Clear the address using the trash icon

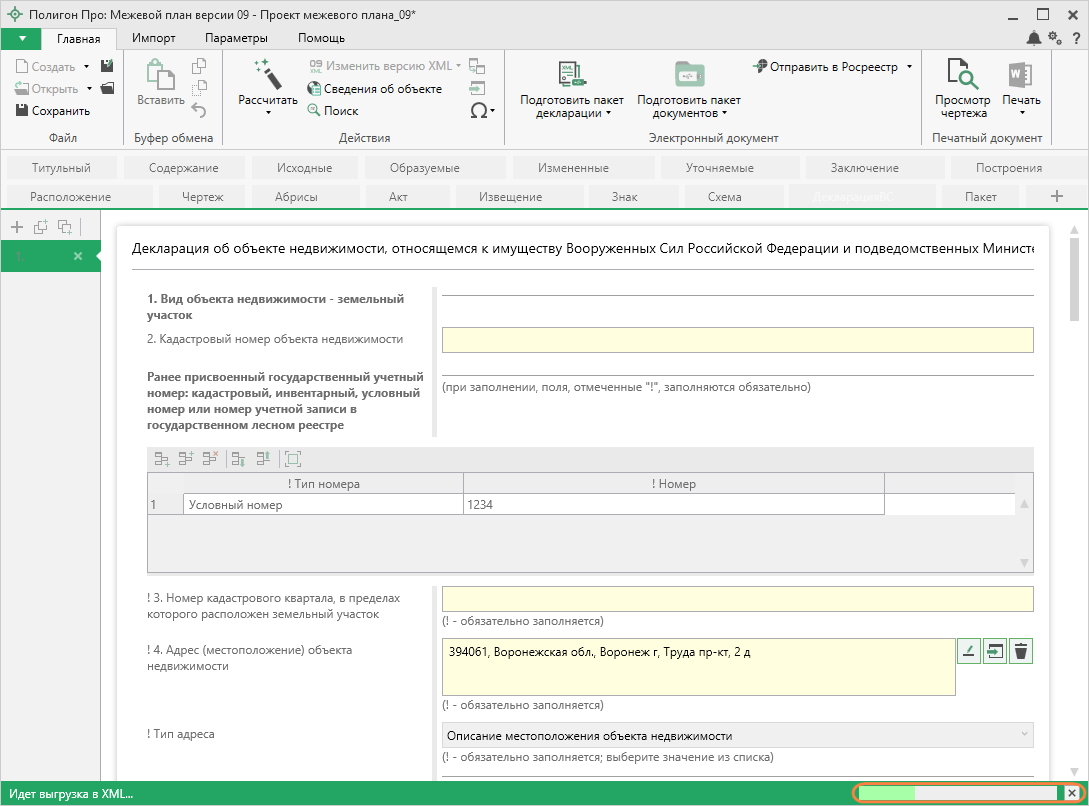point(1020,651)
